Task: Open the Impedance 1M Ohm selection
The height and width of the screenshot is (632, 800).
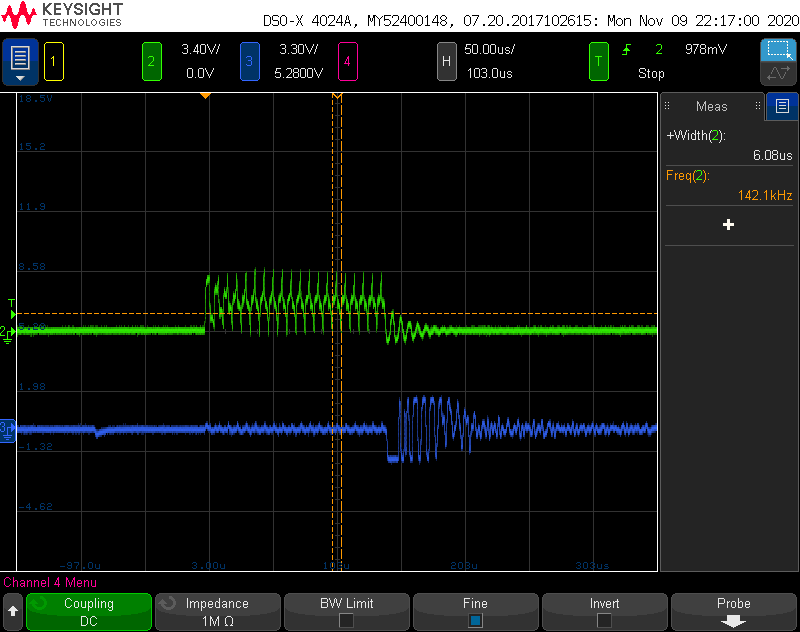Action: click(217, 611)
